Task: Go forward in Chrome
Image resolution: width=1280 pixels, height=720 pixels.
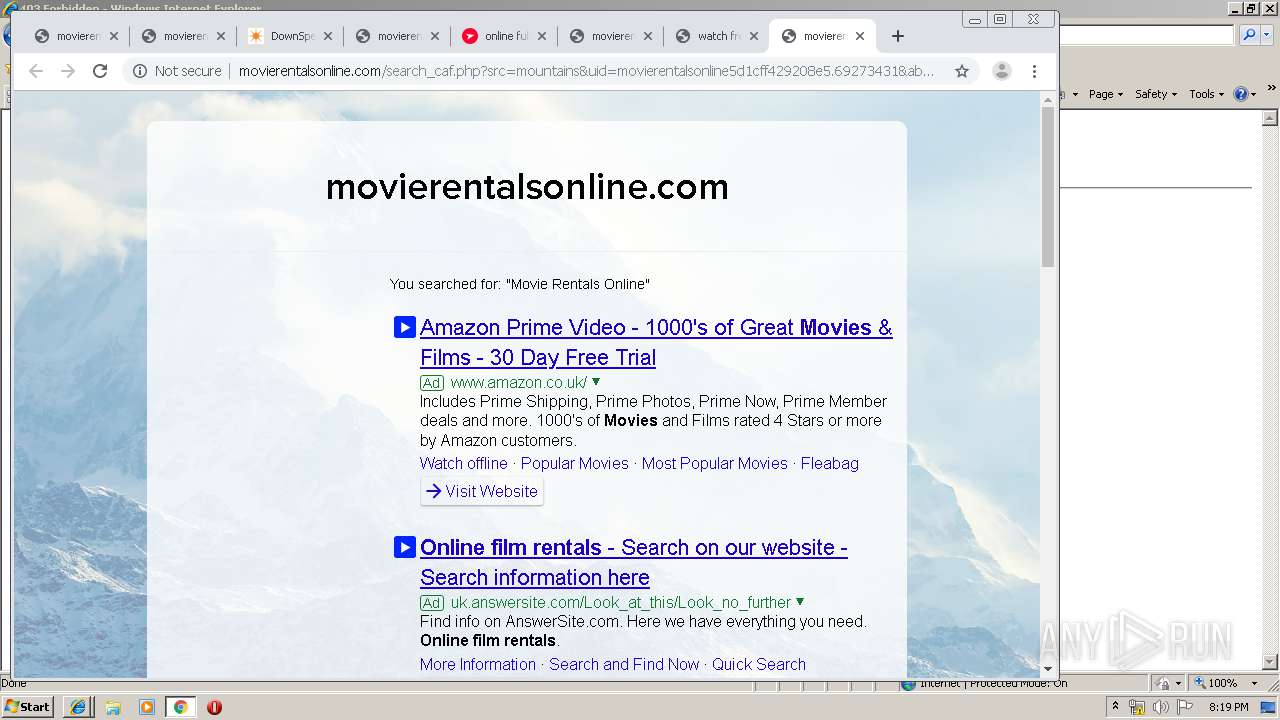Action: (68, 71)
